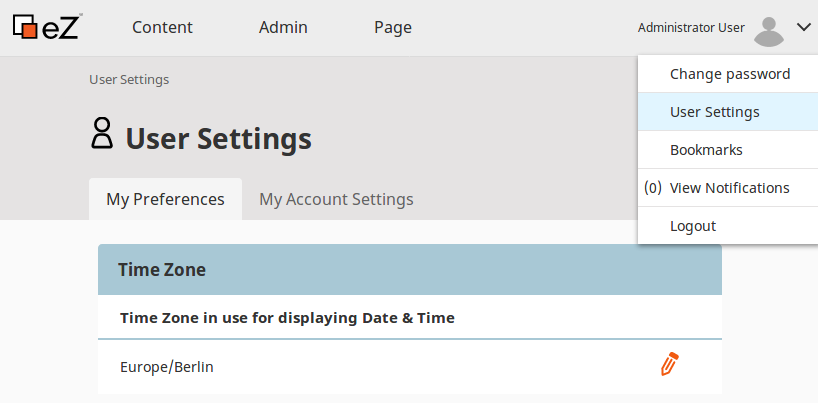
Task: Open Bookmarks from the user menu
Action: pyautogui.click(x=706, y=150)
